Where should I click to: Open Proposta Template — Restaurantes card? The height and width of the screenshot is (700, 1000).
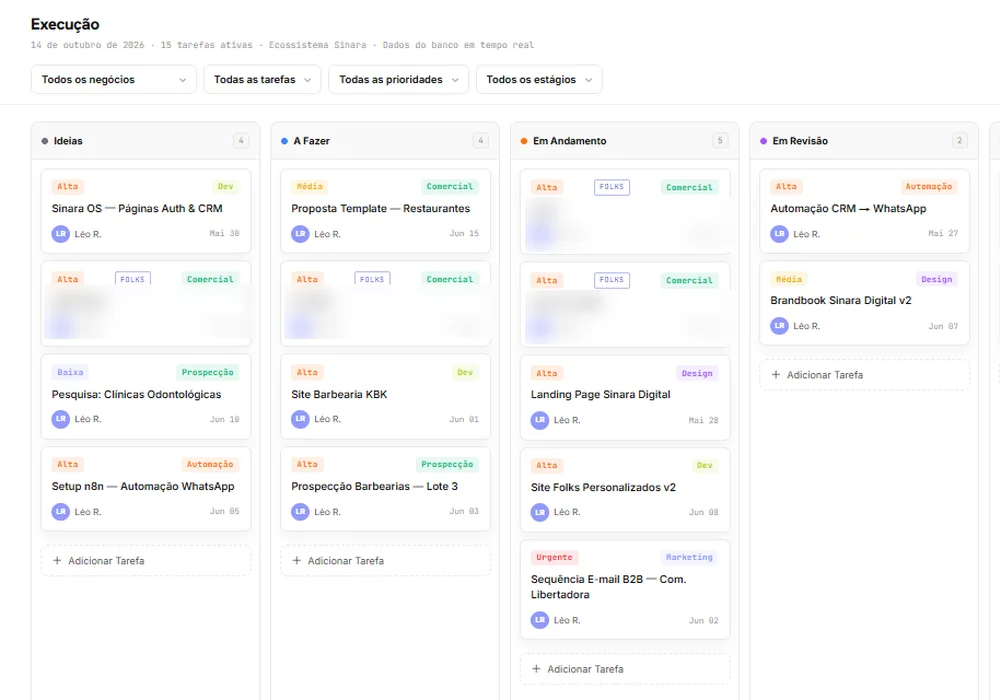click(x=386, y=211)
